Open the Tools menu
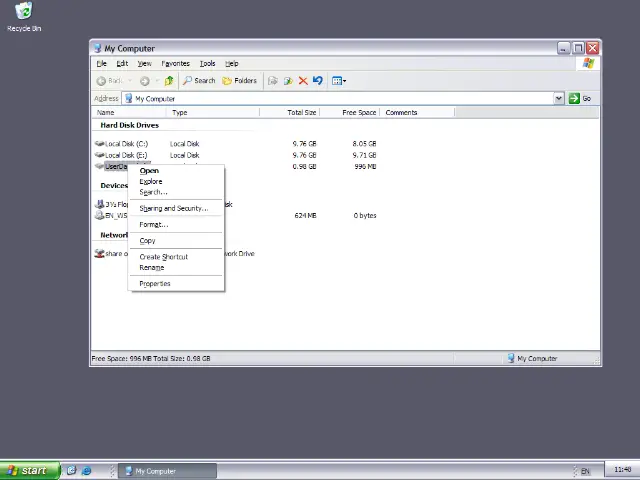Image resolution: width=640 pixels, height=480 pixels. tap(207, 64)
